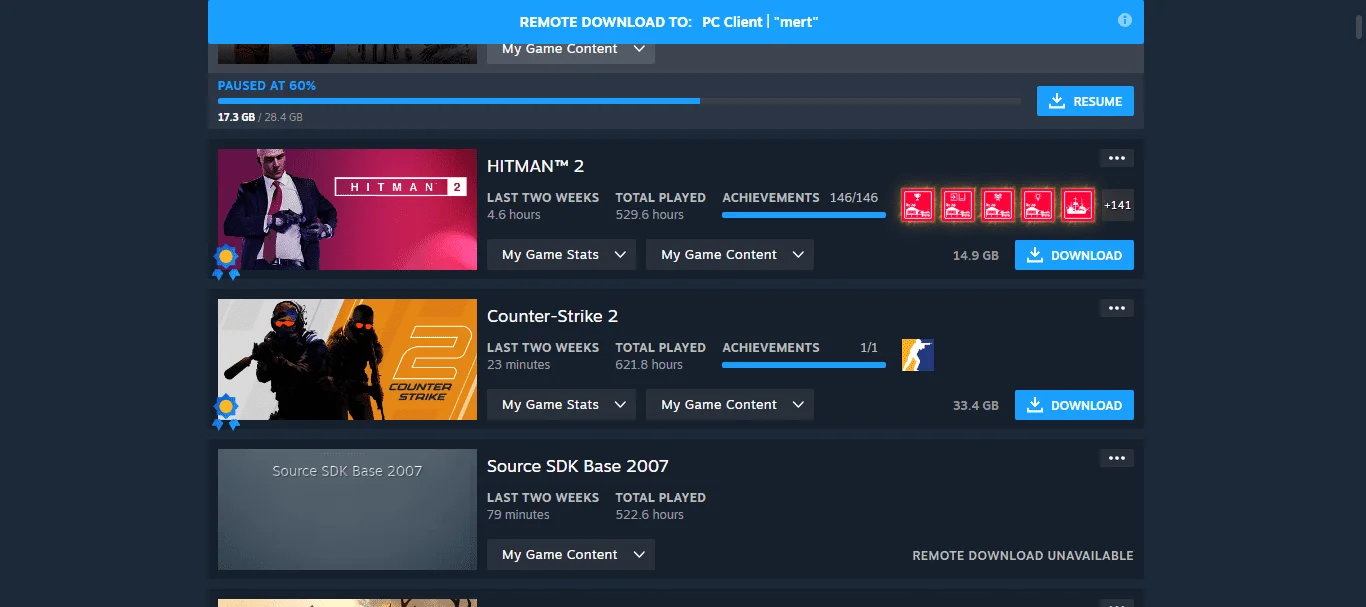
Task: Click HITMAN 2 last two weeks 4.6 hours
Action: [543, 206]
